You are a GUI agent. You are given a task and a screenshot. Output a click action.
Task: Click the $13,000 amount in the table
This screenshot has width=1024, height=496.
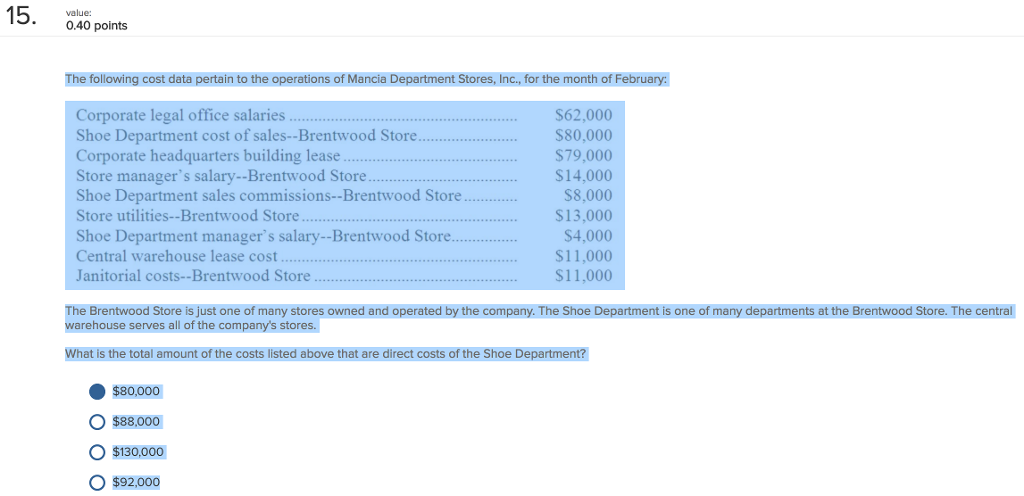click(583, 216)
